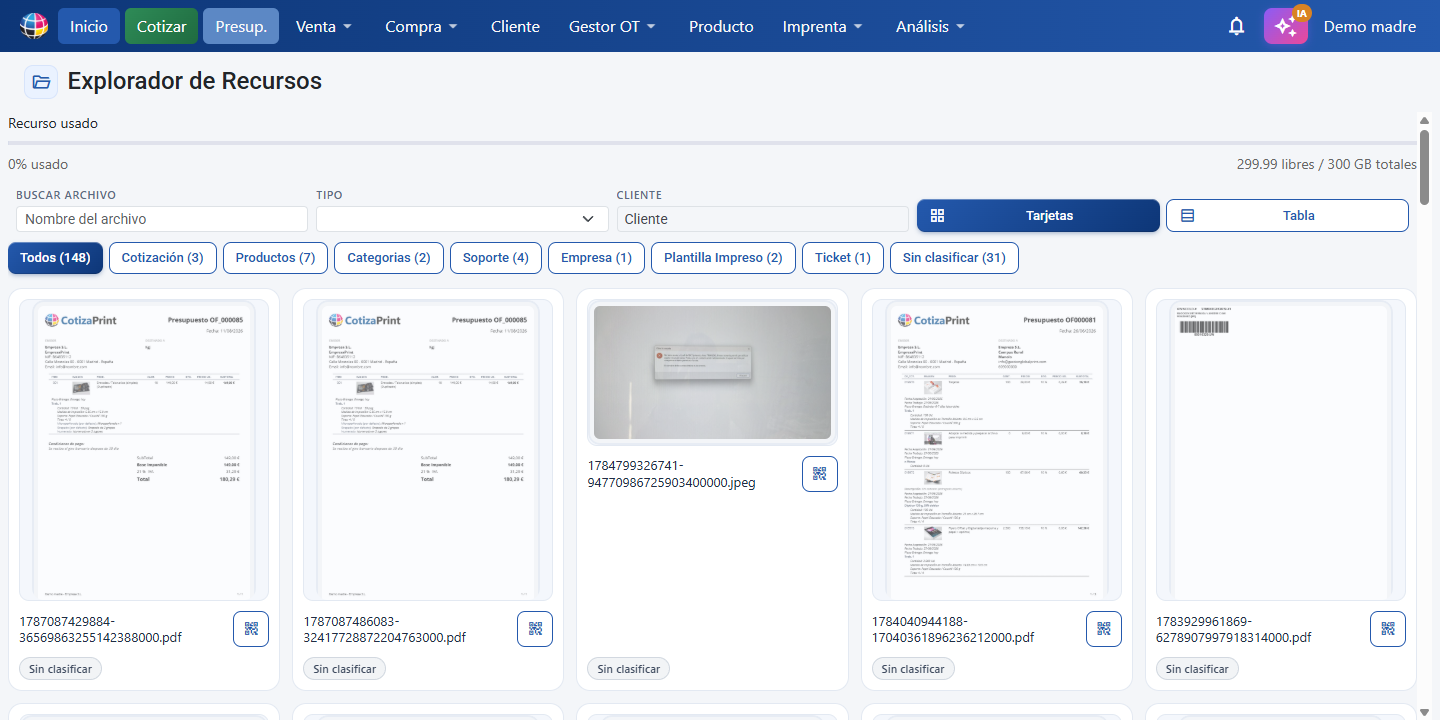Click file name starting 1783929961869
Viewport: 1440px width, 720px height.
[1233, 629]
